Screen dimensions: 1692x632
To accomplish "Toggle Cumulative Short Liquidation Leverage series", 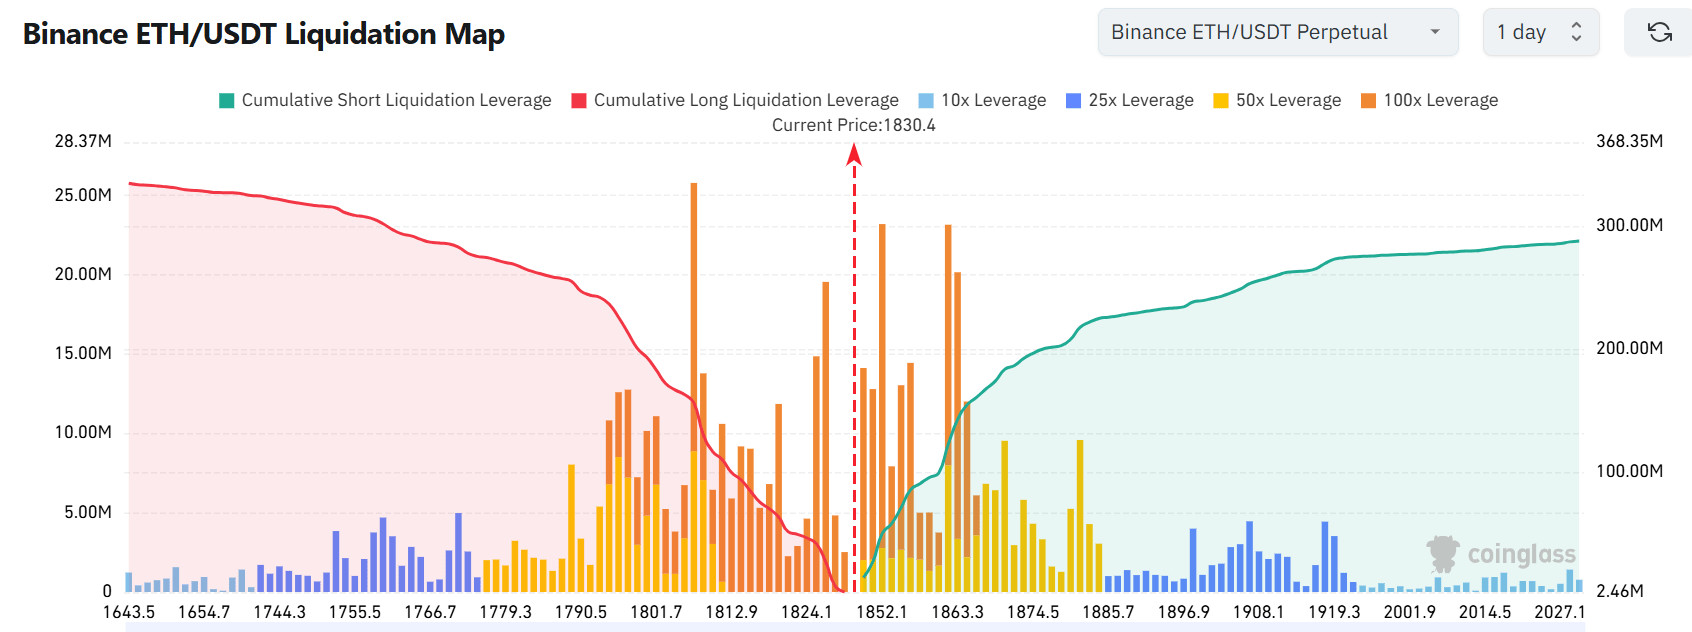I will click(396, 100).
